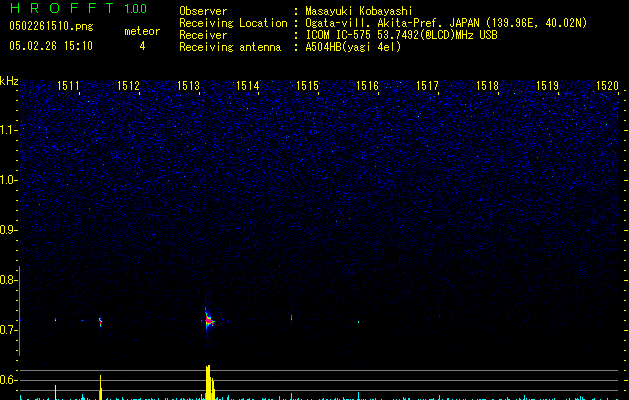Click the 1514 time marker

248,86
